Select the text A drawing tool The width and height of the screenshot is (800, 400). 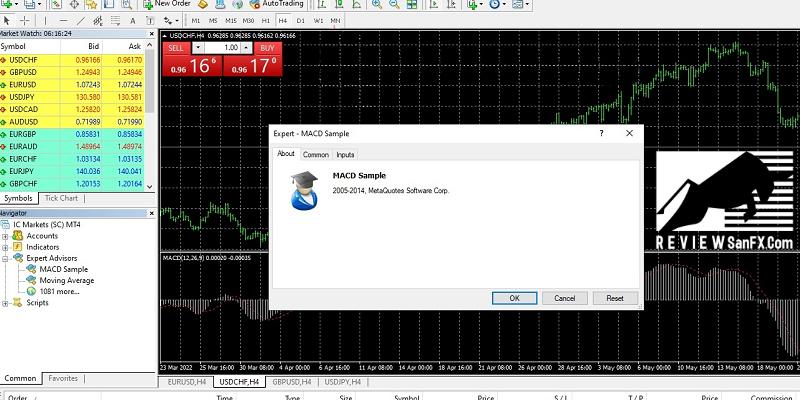(x=133, y=20)
